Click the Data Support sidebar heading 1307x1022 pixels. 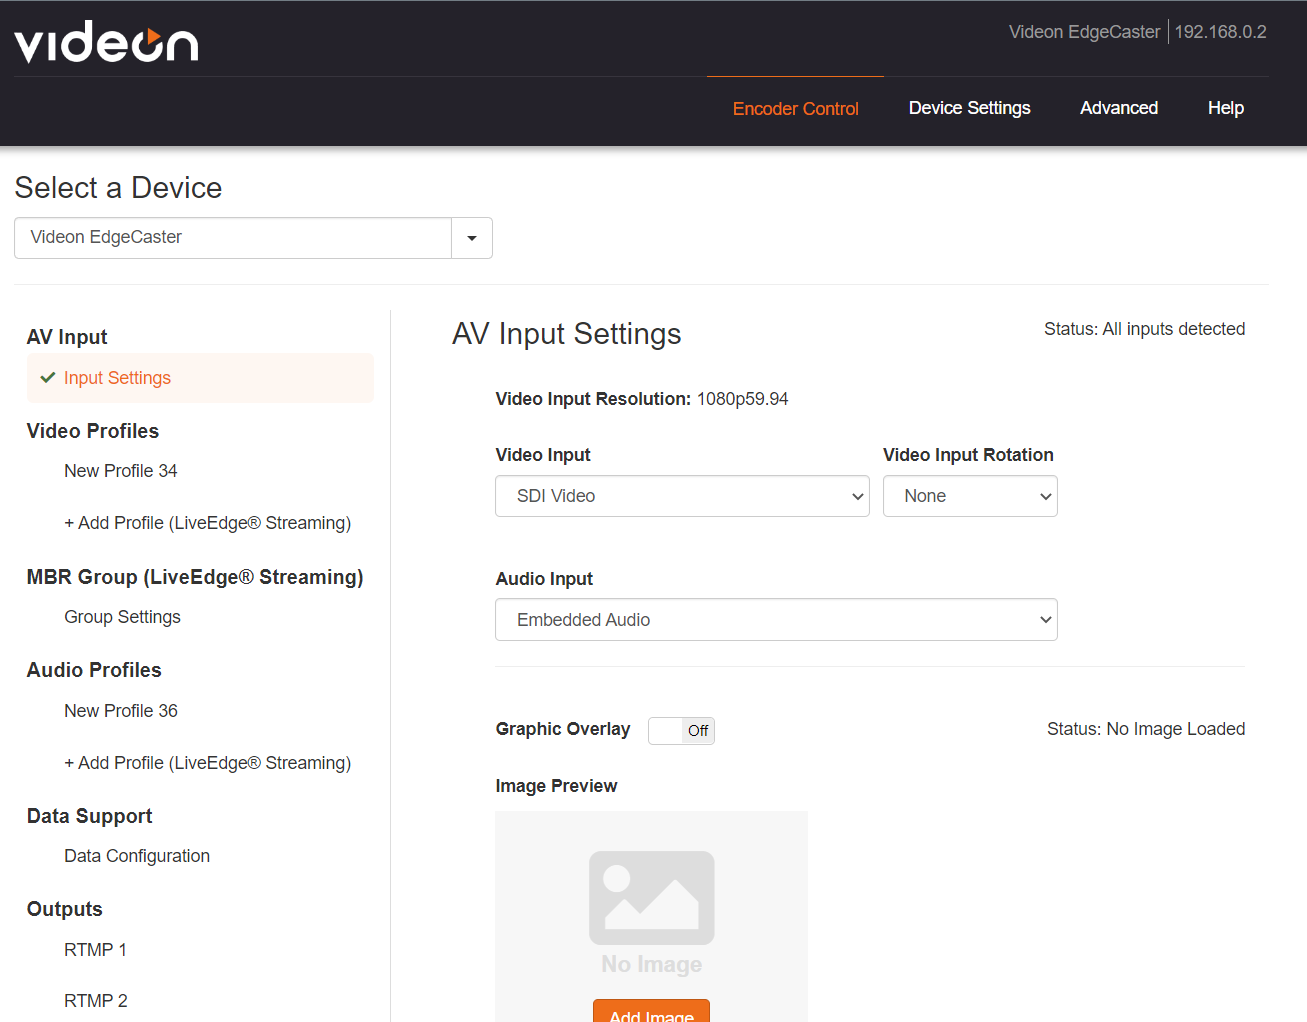[90, 816]
